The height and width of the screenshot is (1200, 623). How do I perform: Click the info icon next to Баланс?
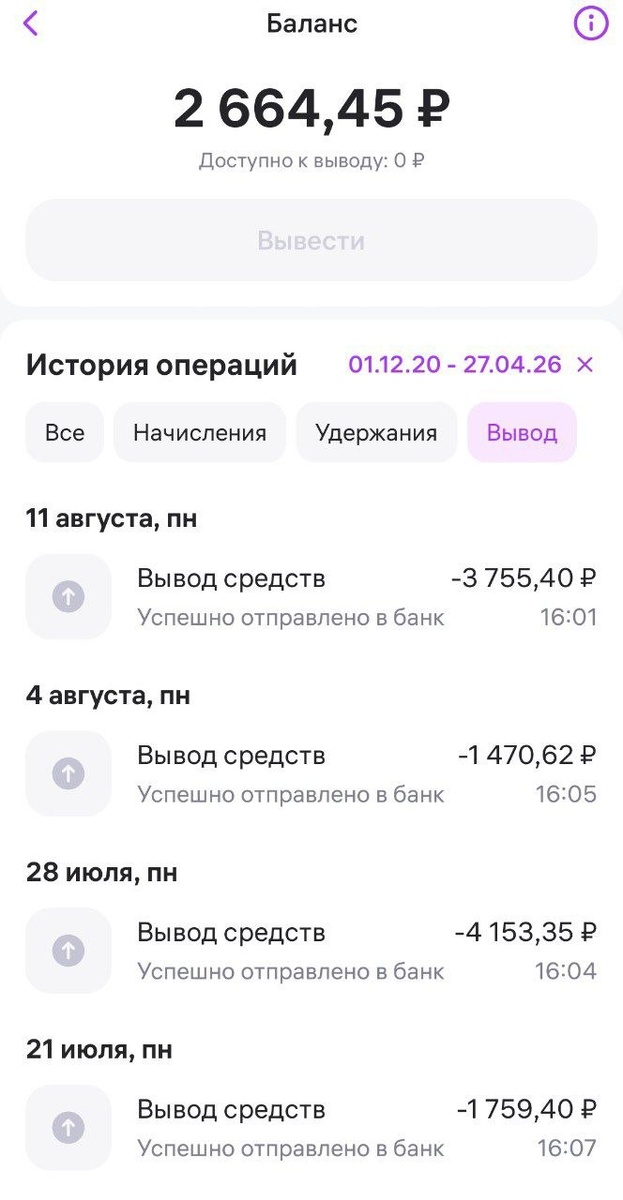point(590,23)
